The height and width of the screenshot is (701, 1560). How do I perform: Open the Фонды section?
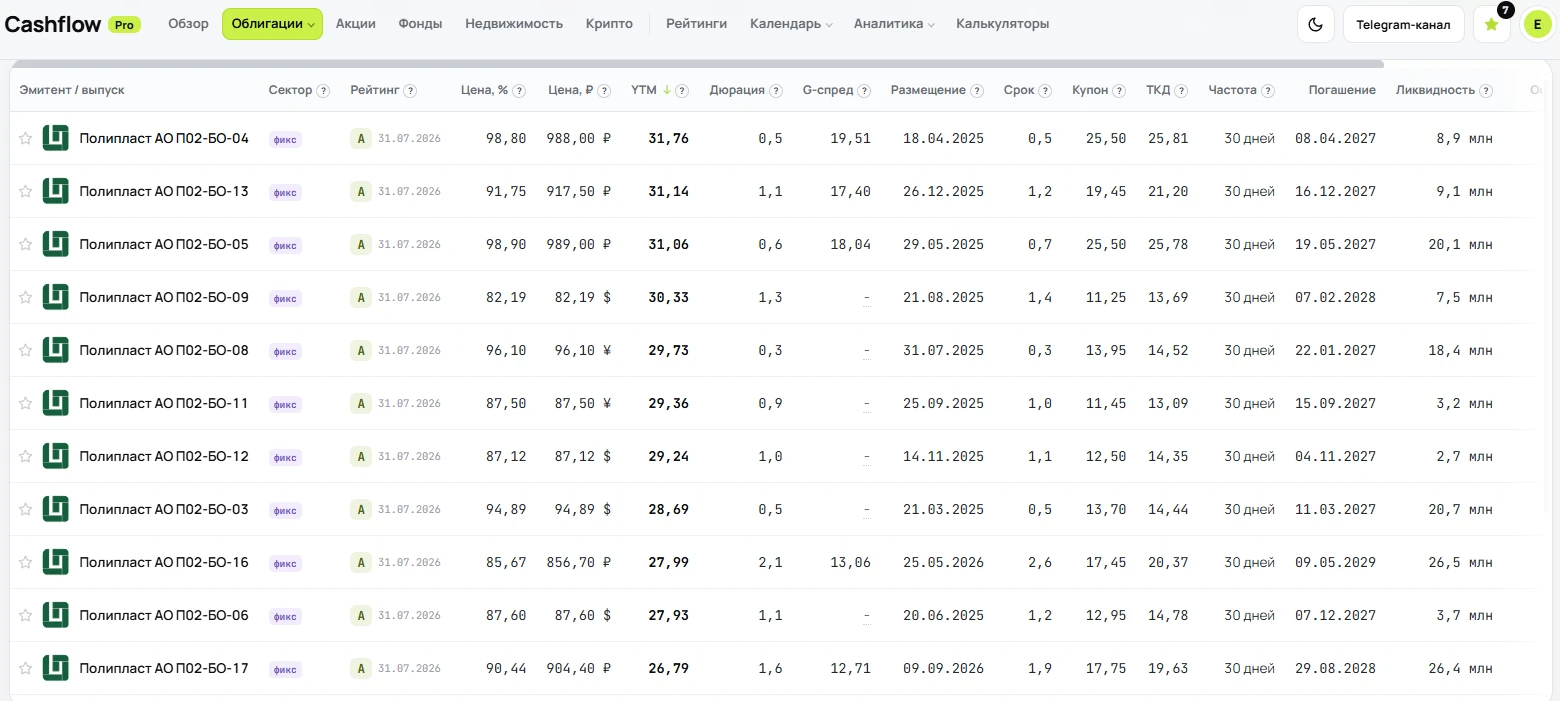420,24
